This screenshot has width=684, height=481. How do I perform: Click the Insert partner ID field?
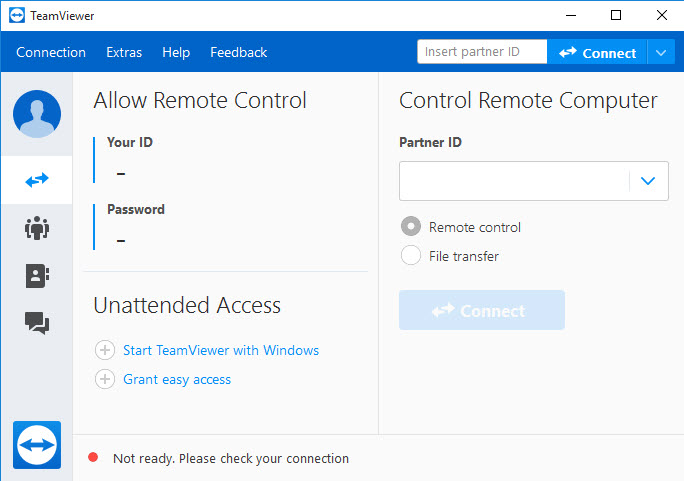(x=482, y=51)
